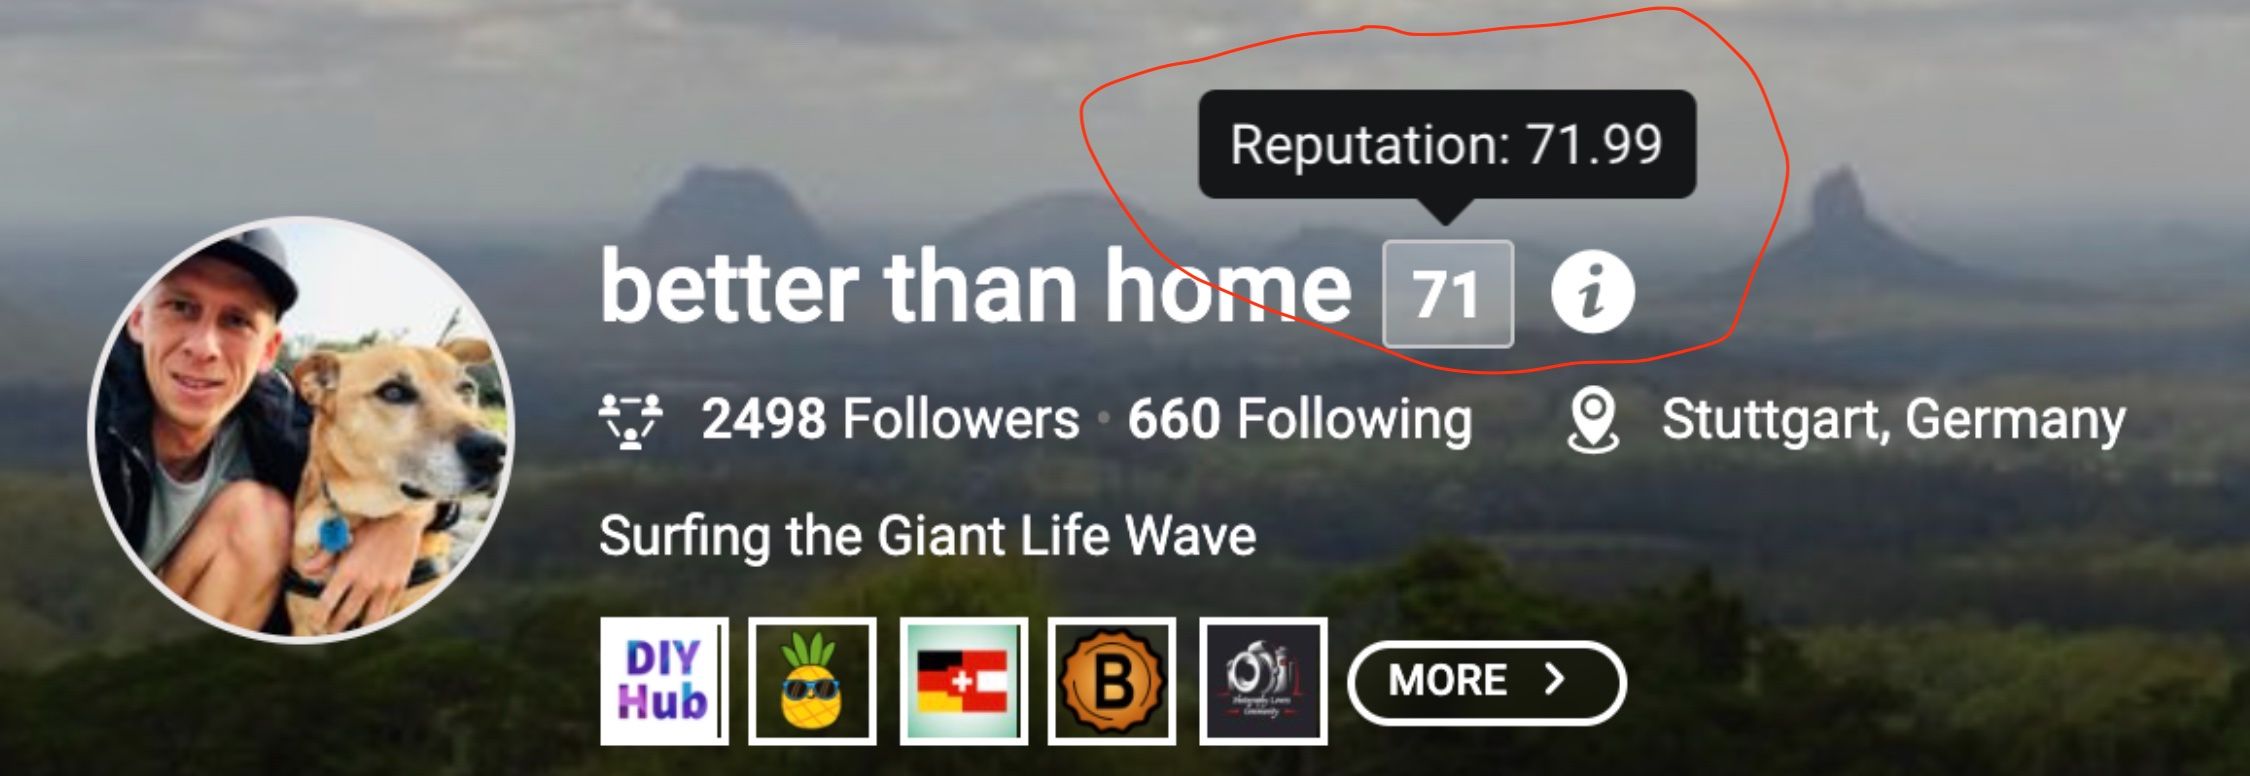Click the Stuttgart, Germany location text
Screen dimensions: 2250x776
click(1893, 420)
